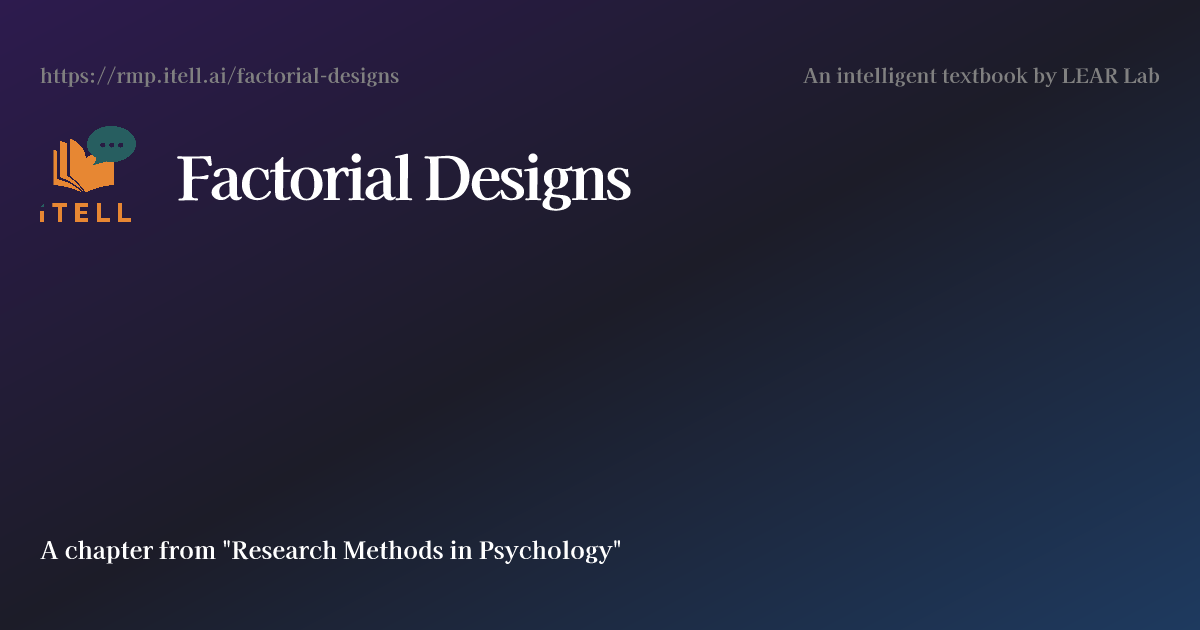Click the "Factorial Designs" title
This screenshot has width=1200, height=630.
(x=404, y=180)
